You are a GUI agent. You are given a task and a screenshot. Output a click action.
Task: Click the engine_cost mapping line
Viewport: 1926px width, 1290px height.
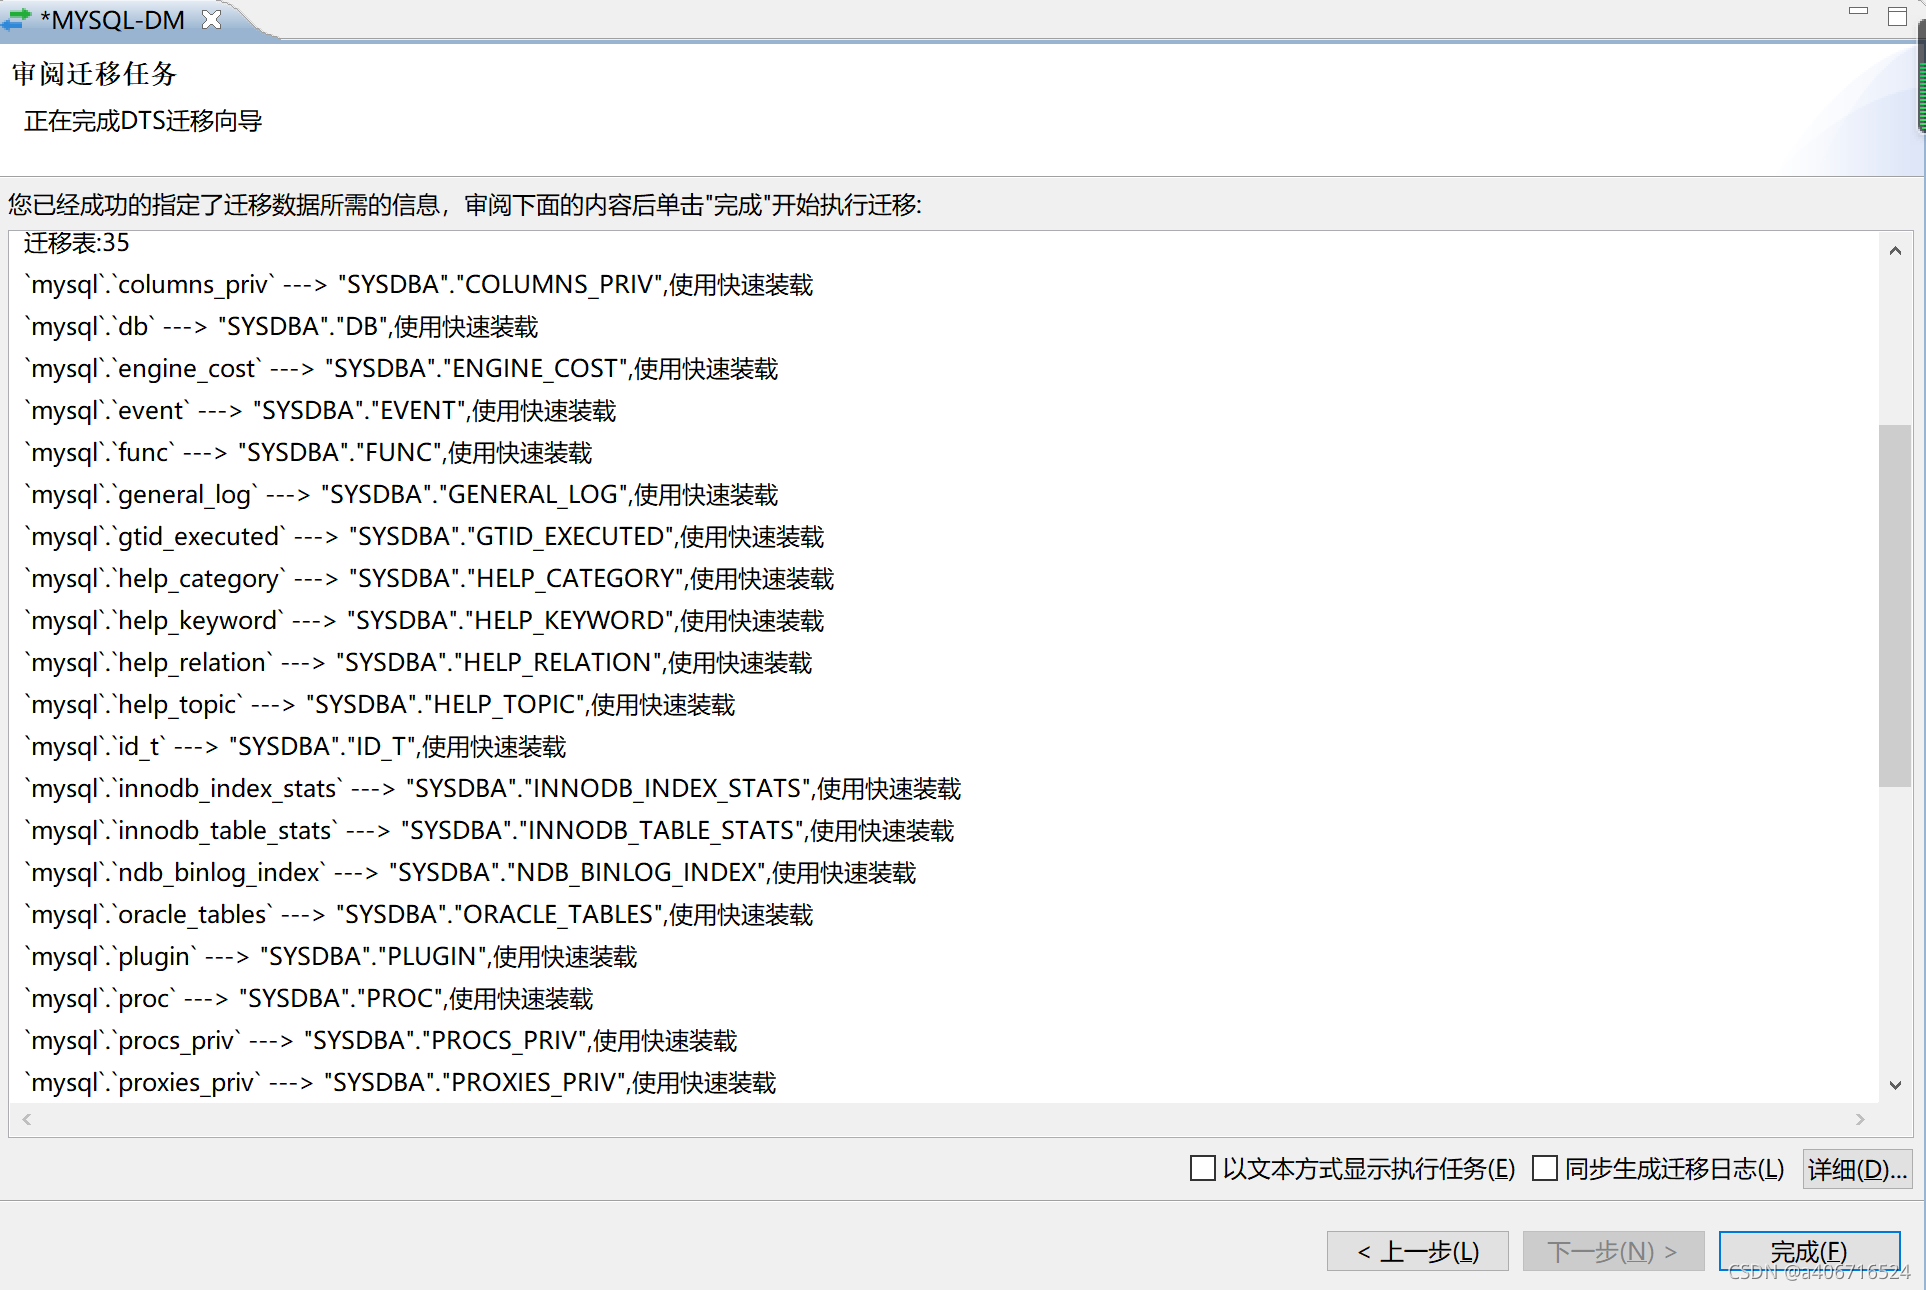(401, 369)
